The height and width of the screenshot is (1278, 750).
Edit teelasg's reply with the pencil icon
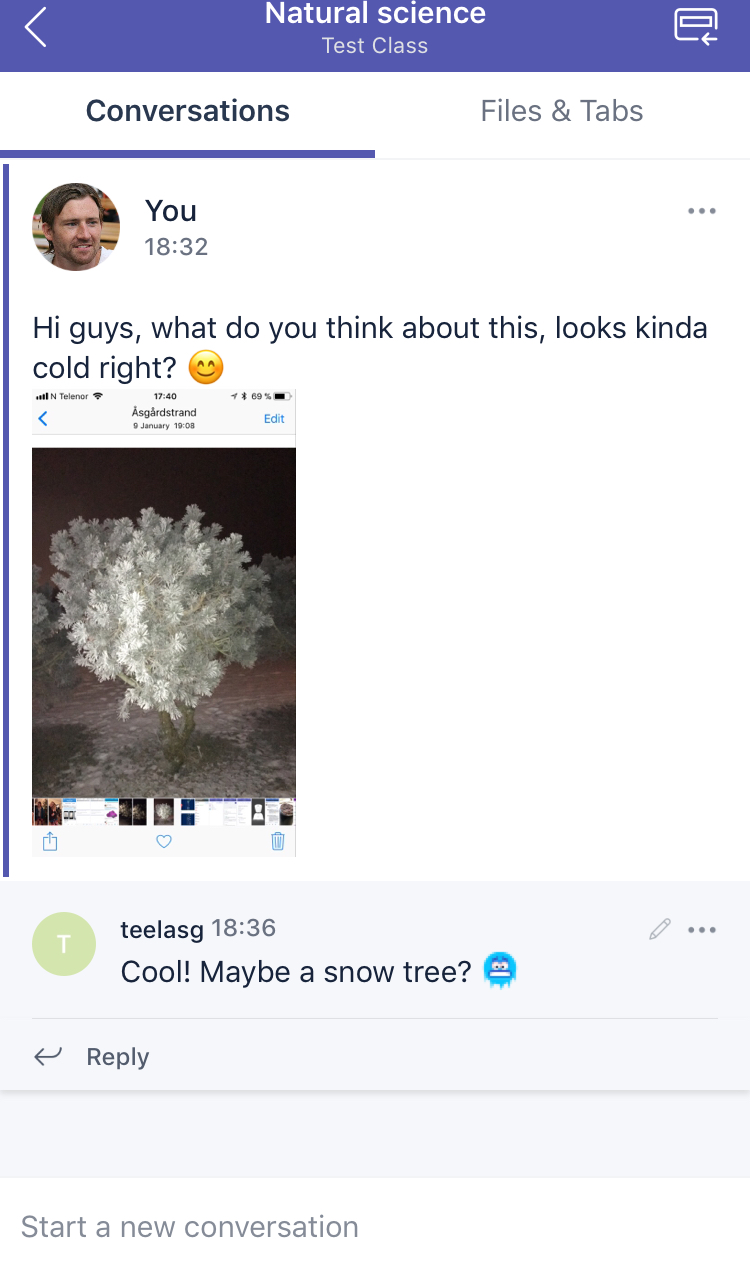(659, 930)
